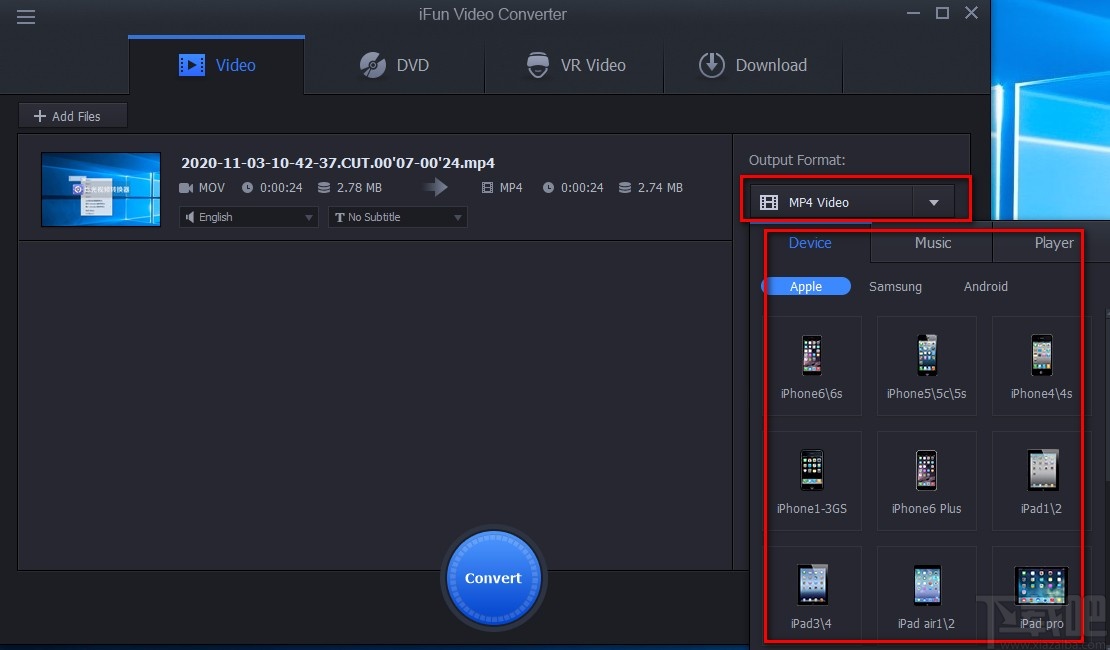Click the output duration clock icon

pyautogui.click(x=548, y=188)
